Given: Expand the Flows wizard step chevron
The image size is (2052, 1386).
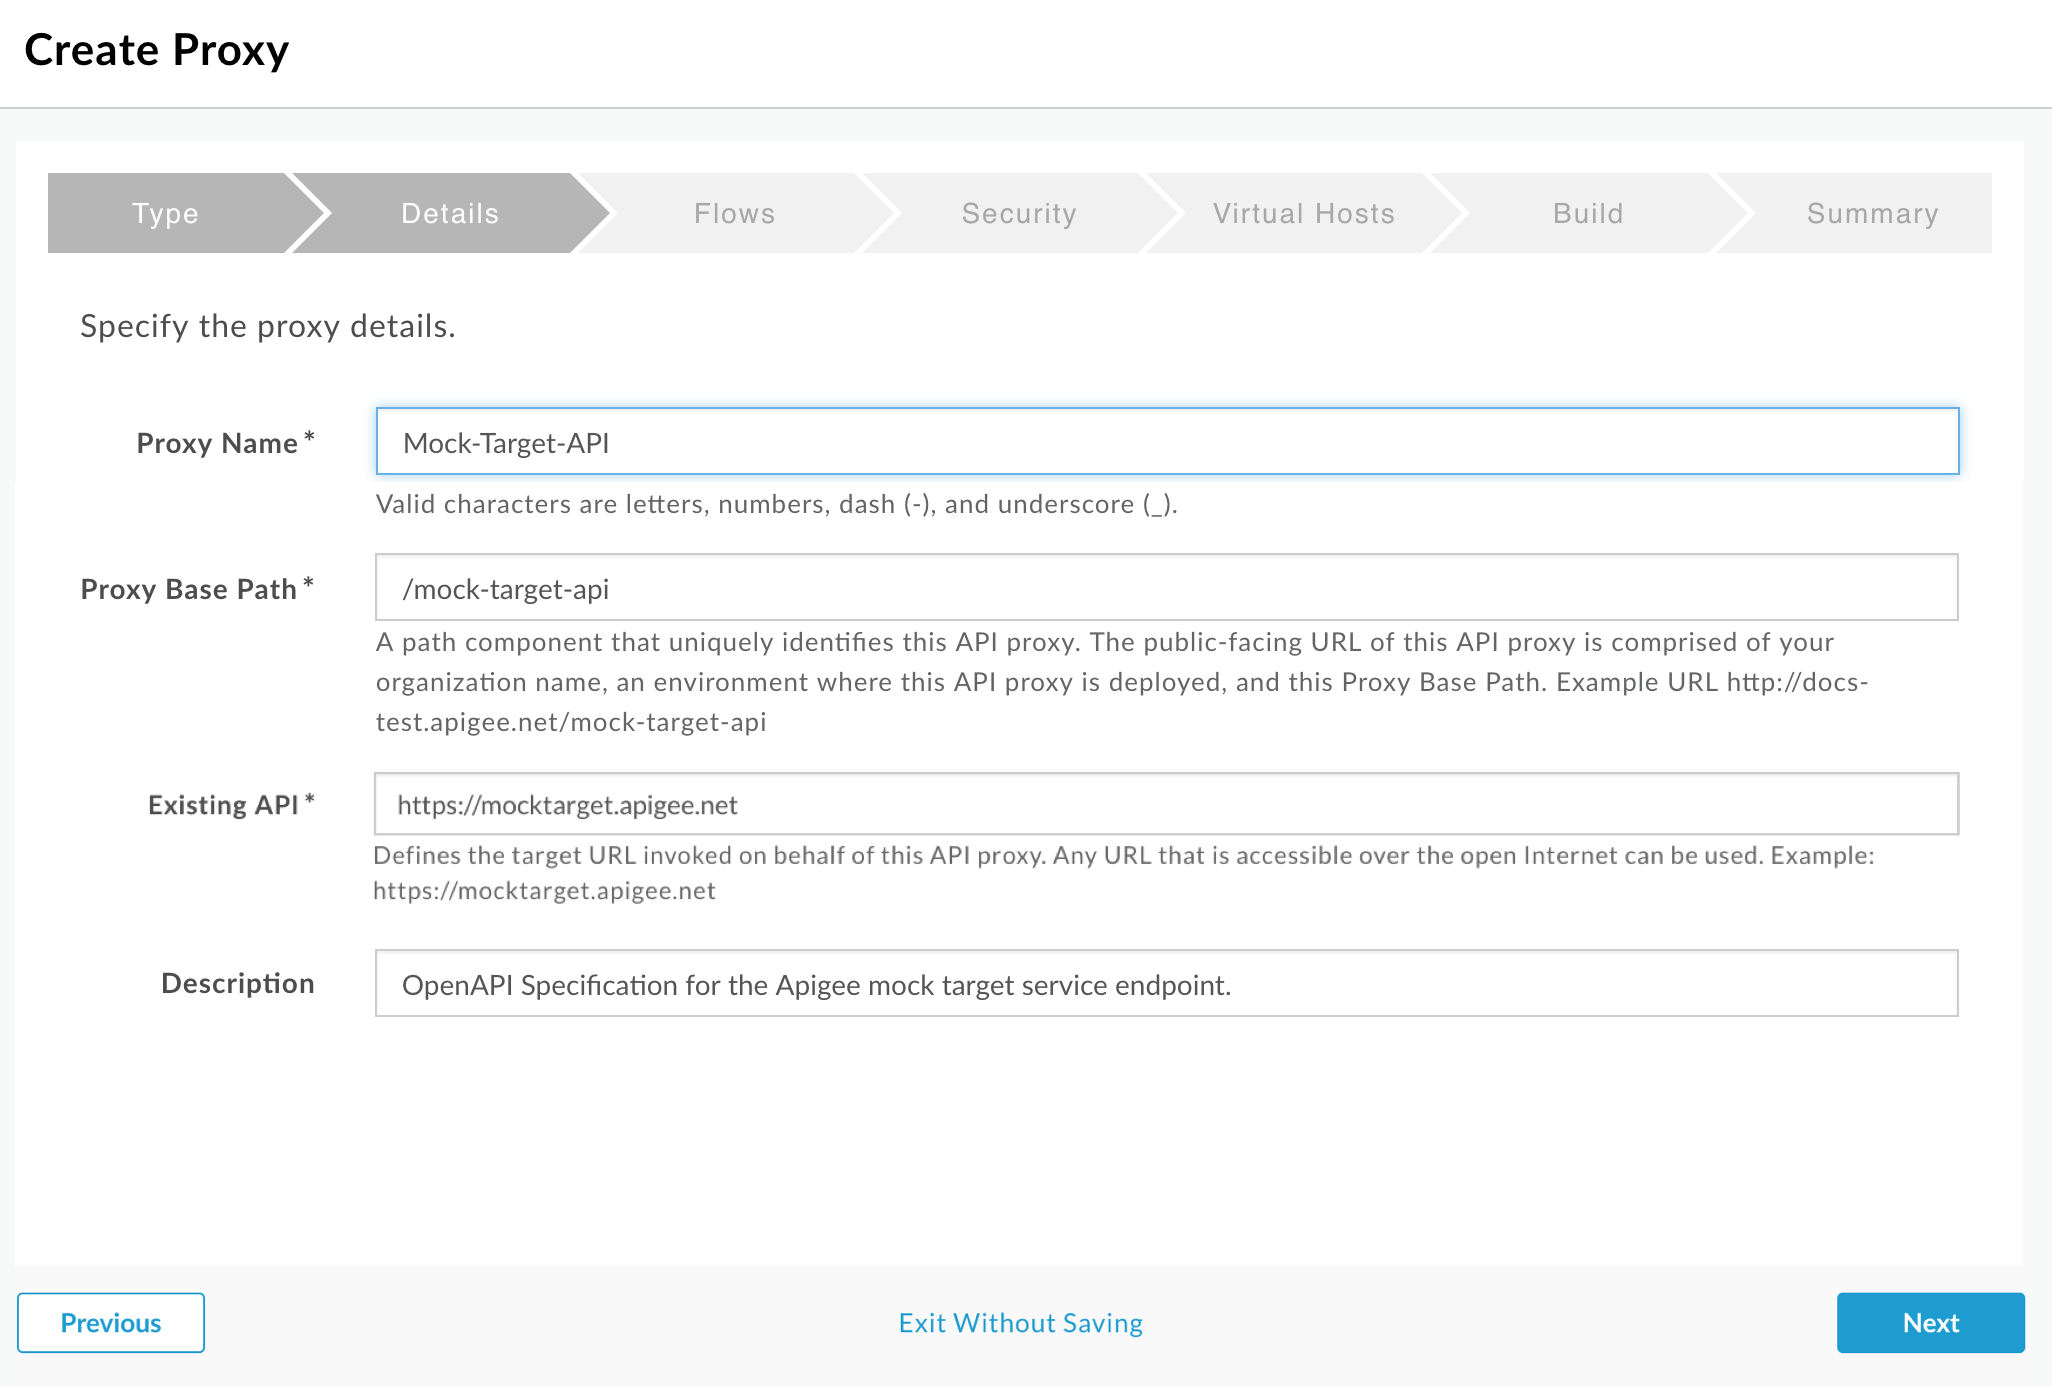Looking at the screenshot, I should [x=735, y=212].
